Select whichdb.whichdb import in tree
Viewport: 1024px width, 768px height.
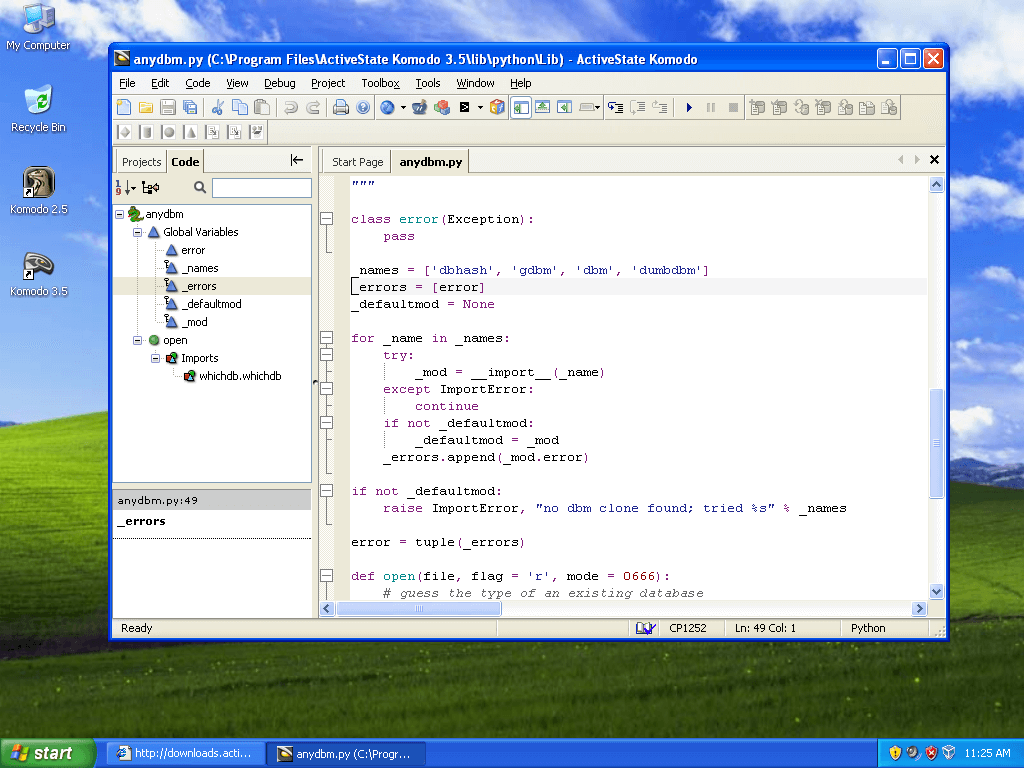coord(240,376)
